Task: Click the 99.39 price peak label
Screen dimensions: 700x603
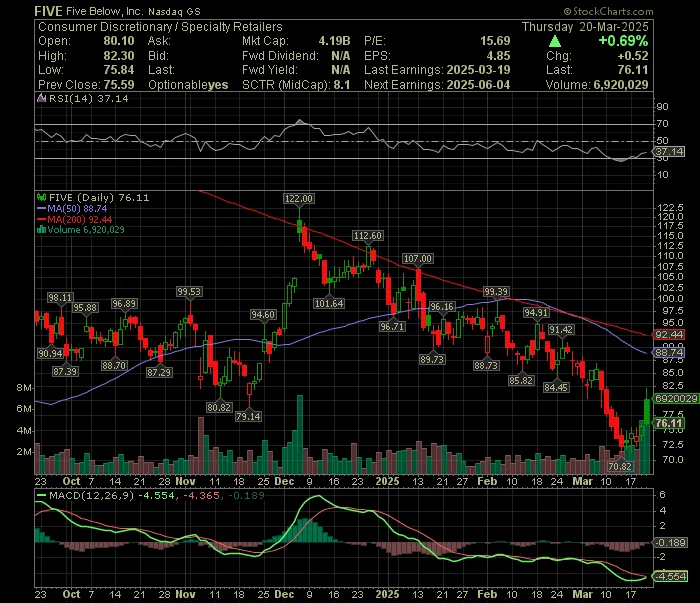Action: pyautogui.click(x=496, y=291)
